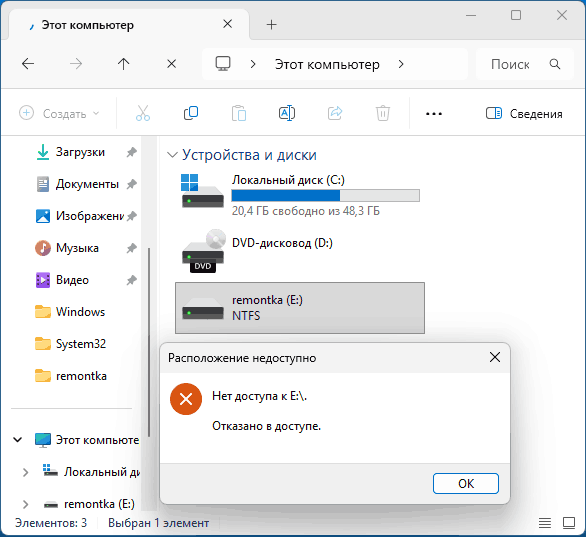586x537 pixels.
Task: Click 'Элементов: 3' in status bar
Action: (x=50, y=523)
